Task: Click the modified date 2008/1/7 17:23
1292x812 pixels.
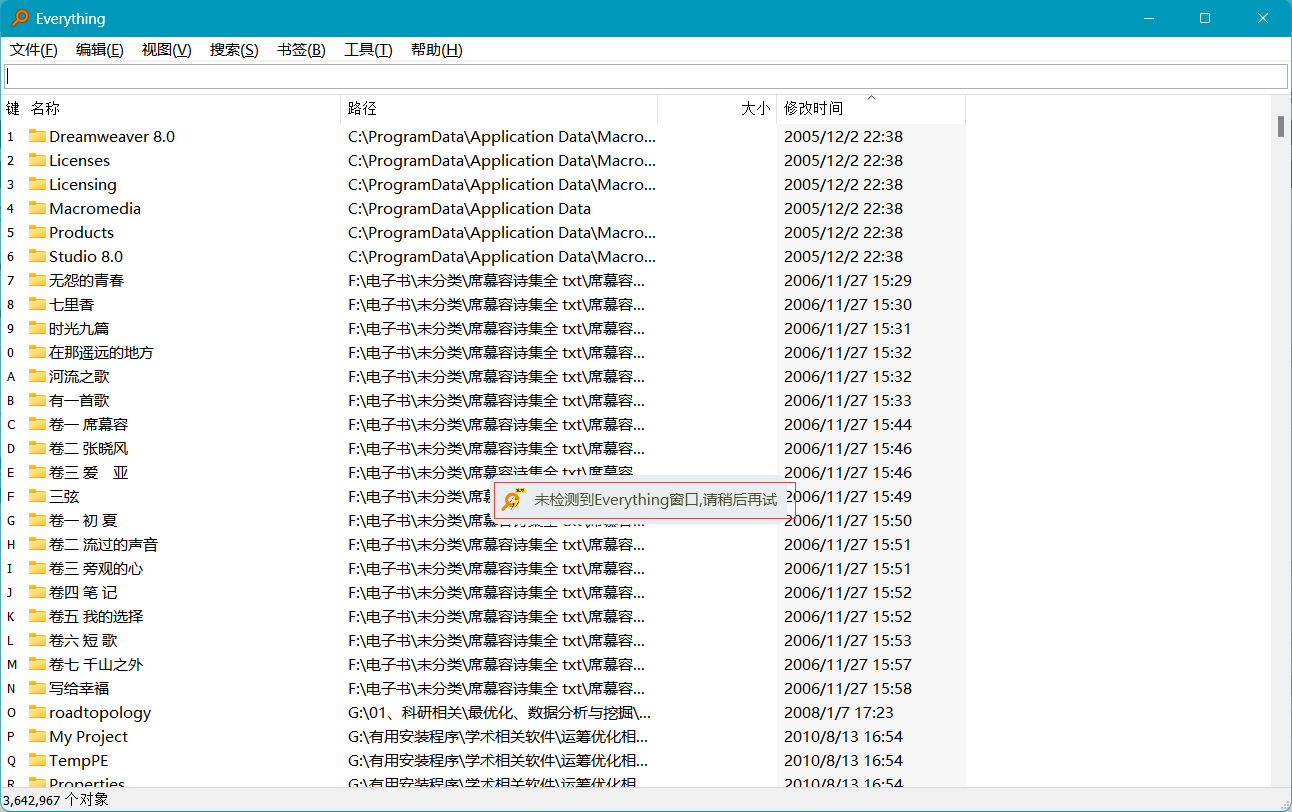Action: click(x=839, y=712)
